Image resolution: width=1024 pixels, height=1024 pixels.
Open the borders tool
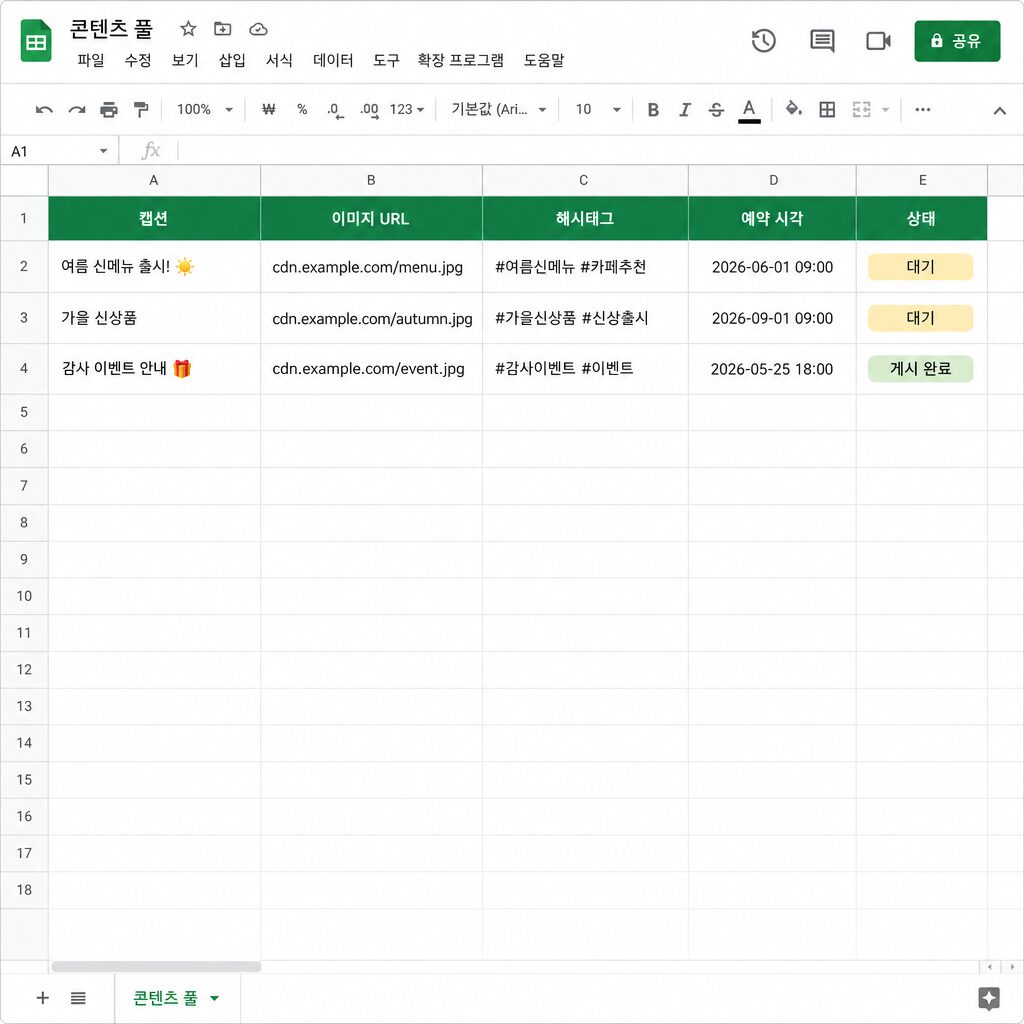[827, 110]
